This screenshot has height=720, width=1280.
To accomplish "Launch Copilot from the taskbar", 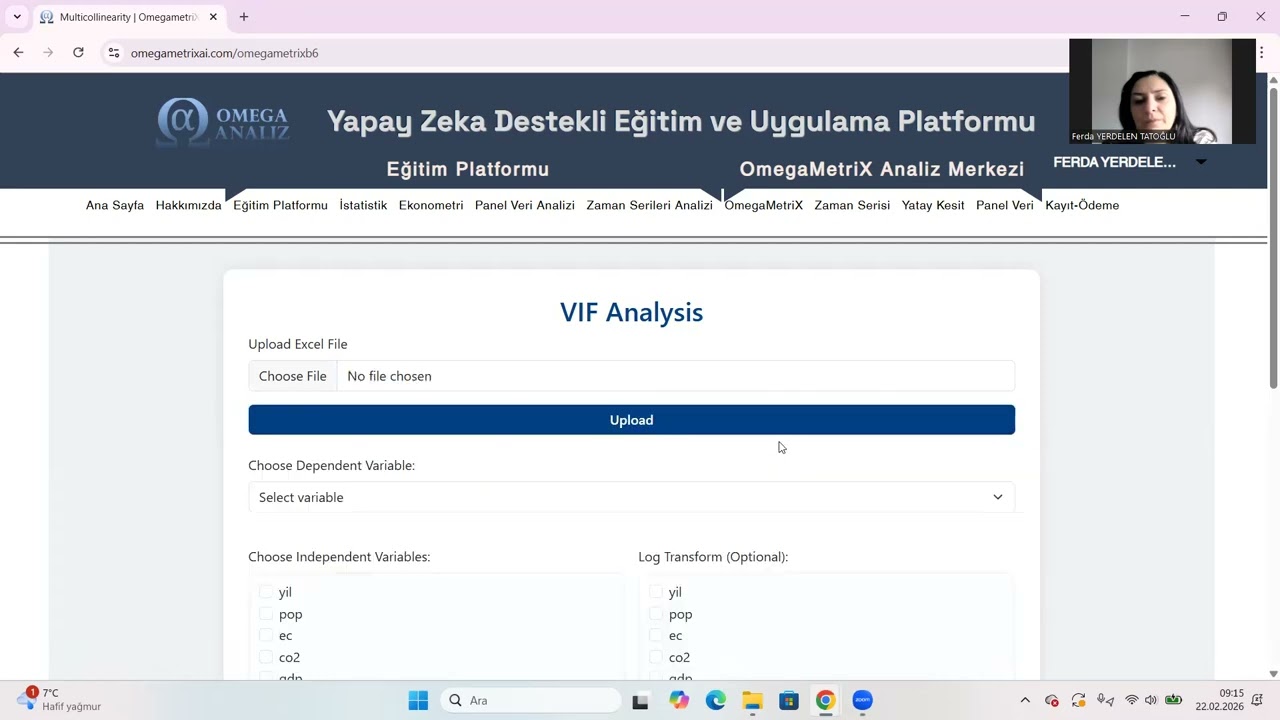I will pyautogui.click(x=679, y=700).
